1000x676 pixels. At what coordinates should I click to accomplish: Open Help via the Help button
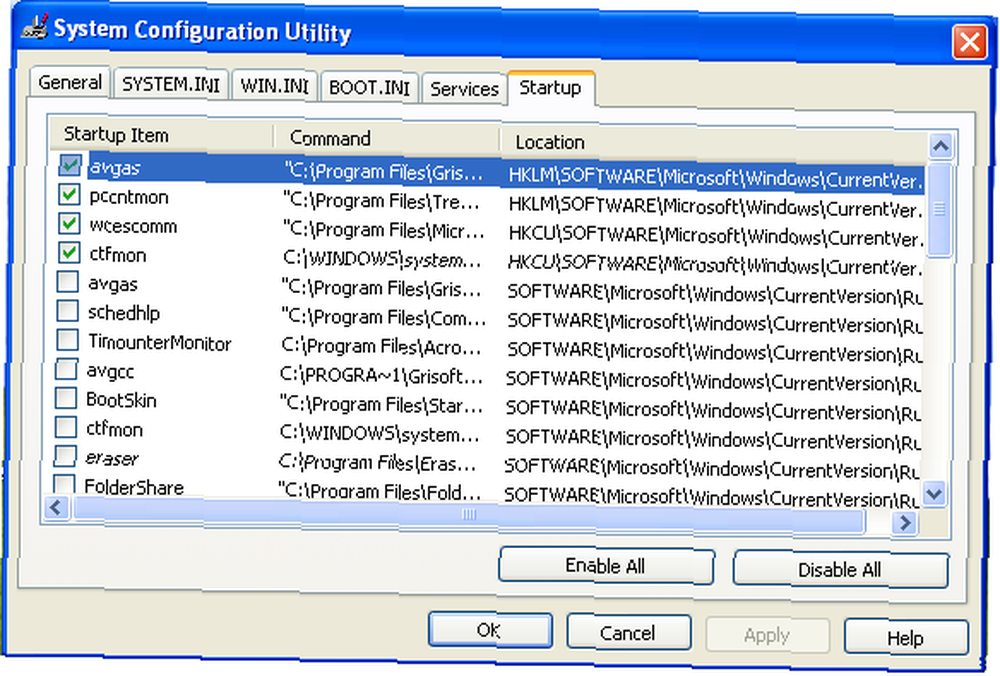[906, 638]
